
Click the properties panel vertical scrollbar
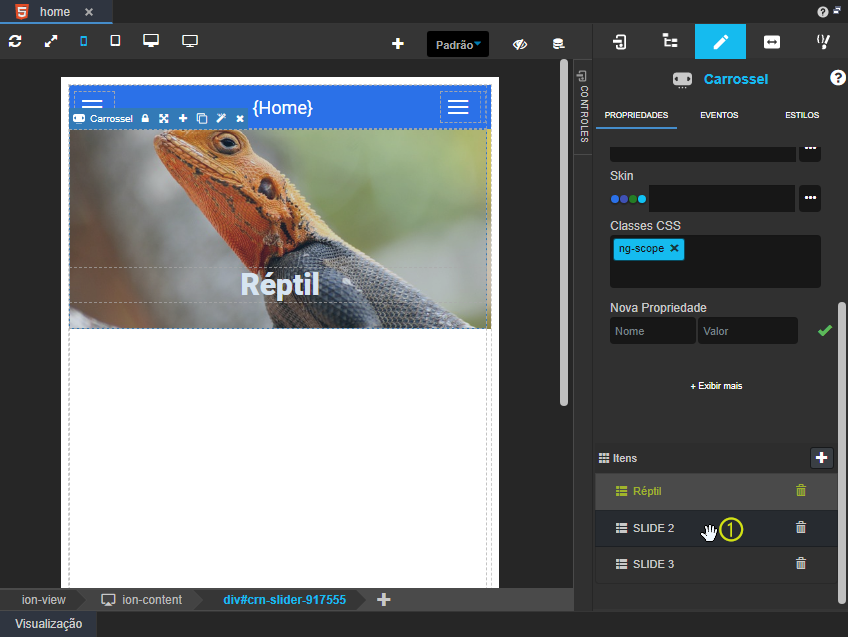coord(841,452)
